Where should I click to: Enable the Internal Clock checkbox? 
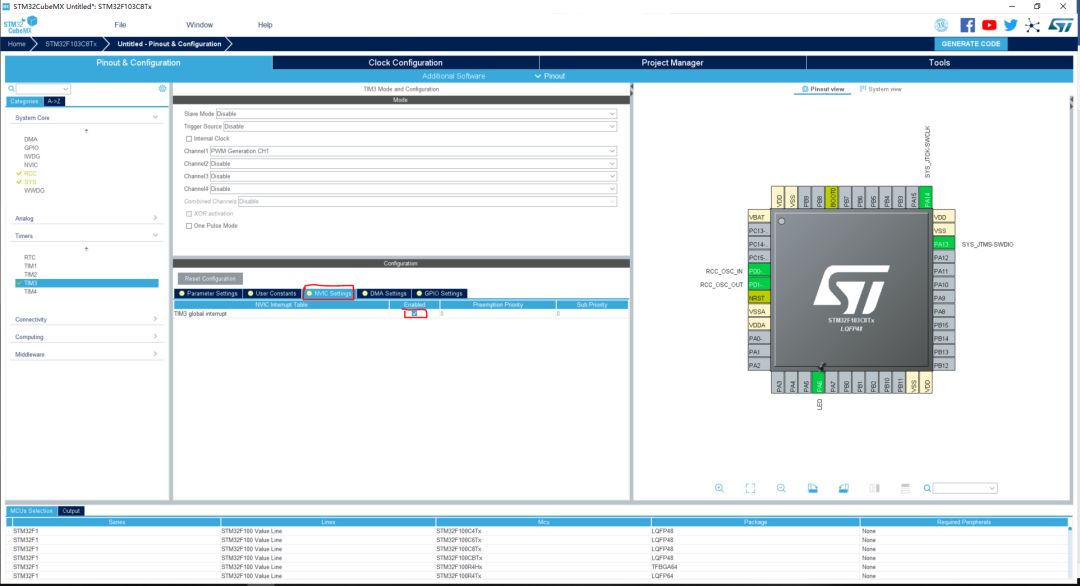click(189, 138)
